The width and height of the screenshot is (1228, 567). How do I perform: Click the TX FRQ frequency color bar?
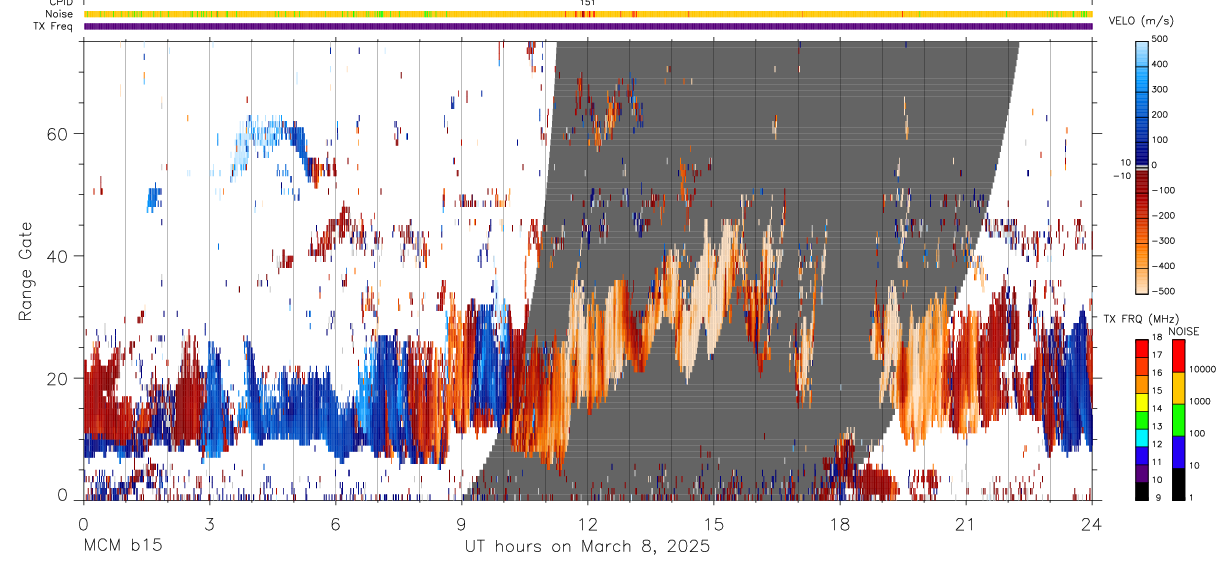[x=1142, y=420]
